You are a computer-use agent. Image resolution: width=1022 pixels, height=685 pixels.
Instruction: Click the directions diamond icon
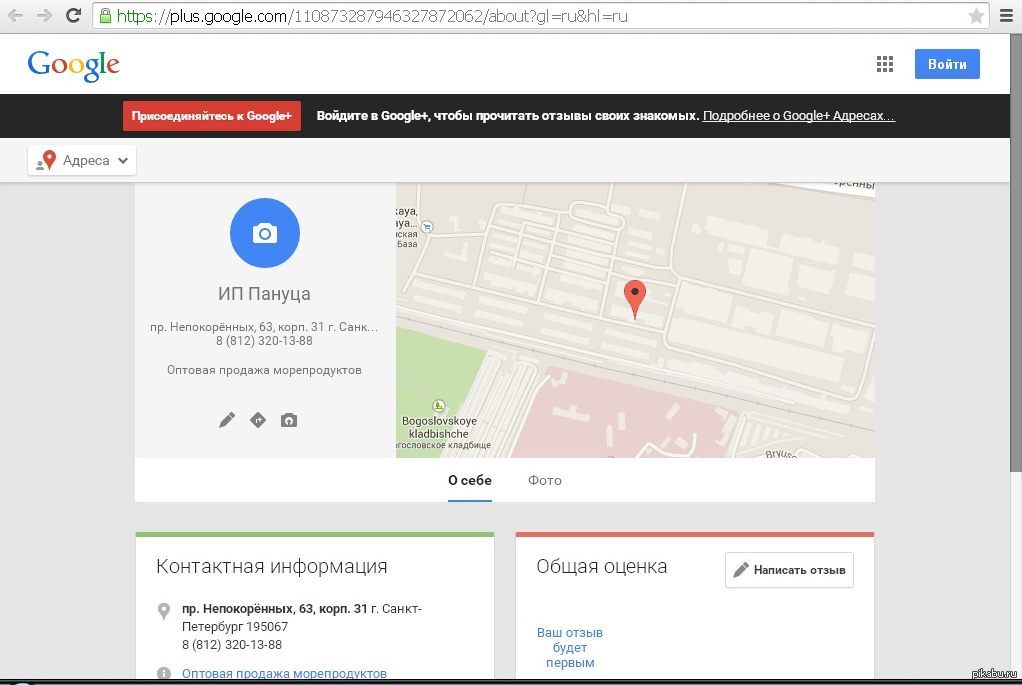click(258, 420)
